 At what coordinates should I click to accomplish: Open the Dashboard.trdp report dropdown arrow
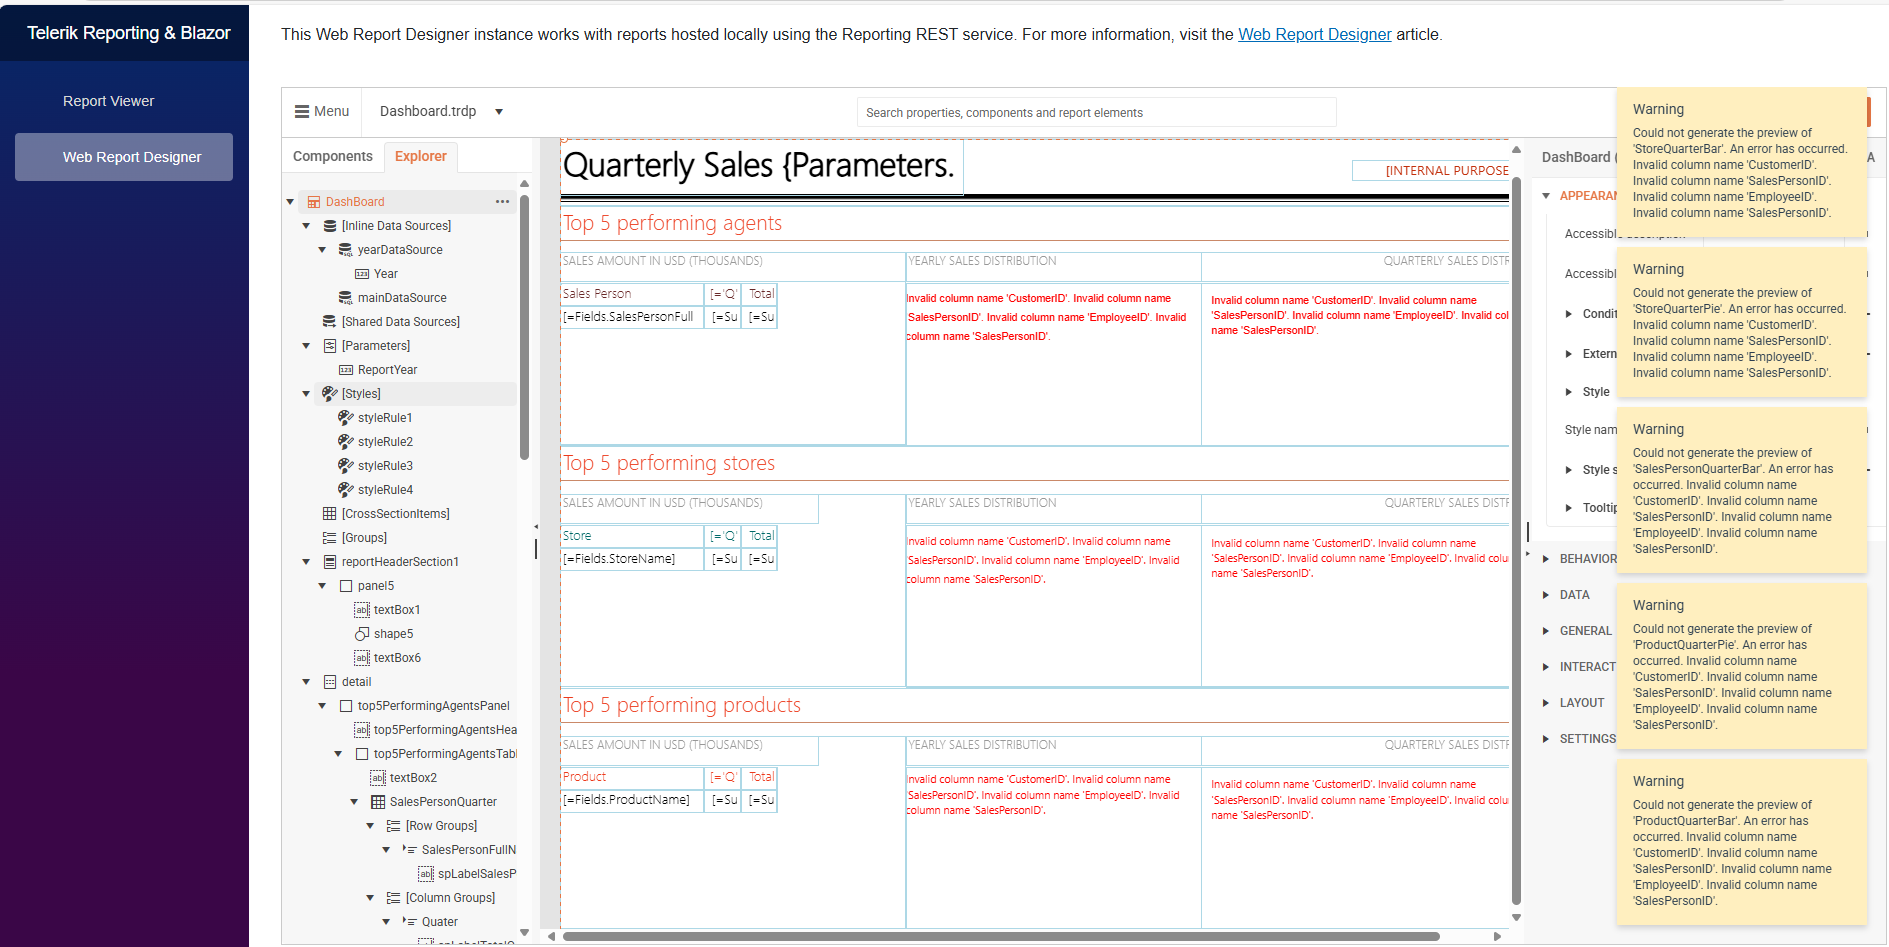[499, 112]
